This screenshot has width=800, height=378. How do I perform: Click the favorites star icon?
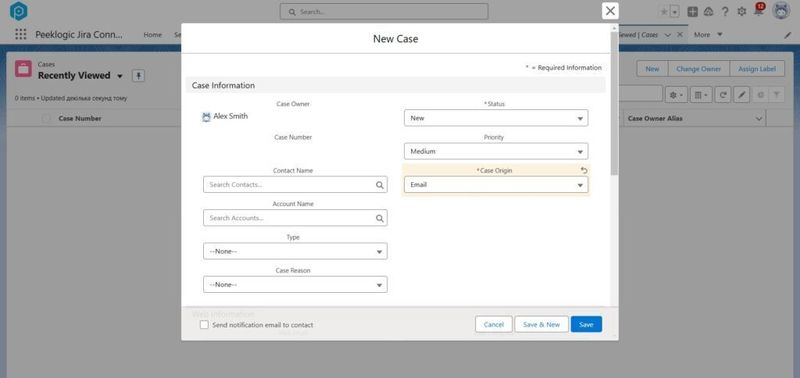(x=664, y=12)
